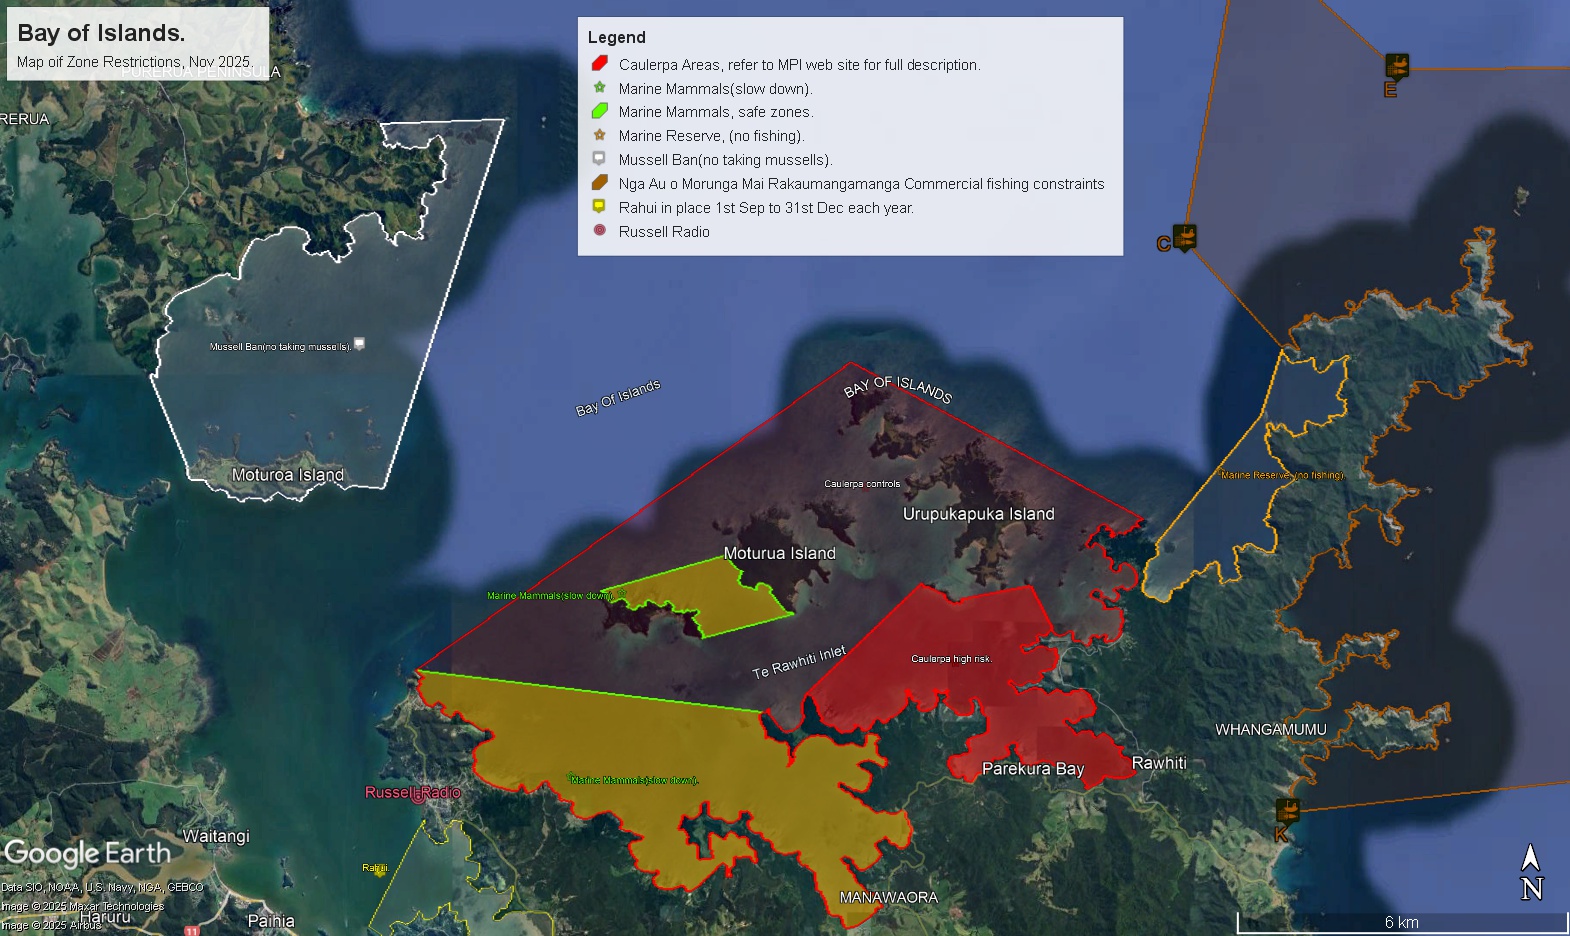Click the green Marine Mammals safe zones swatch
This screenshot has height=936, width=1570.
(x=599, y=111)
